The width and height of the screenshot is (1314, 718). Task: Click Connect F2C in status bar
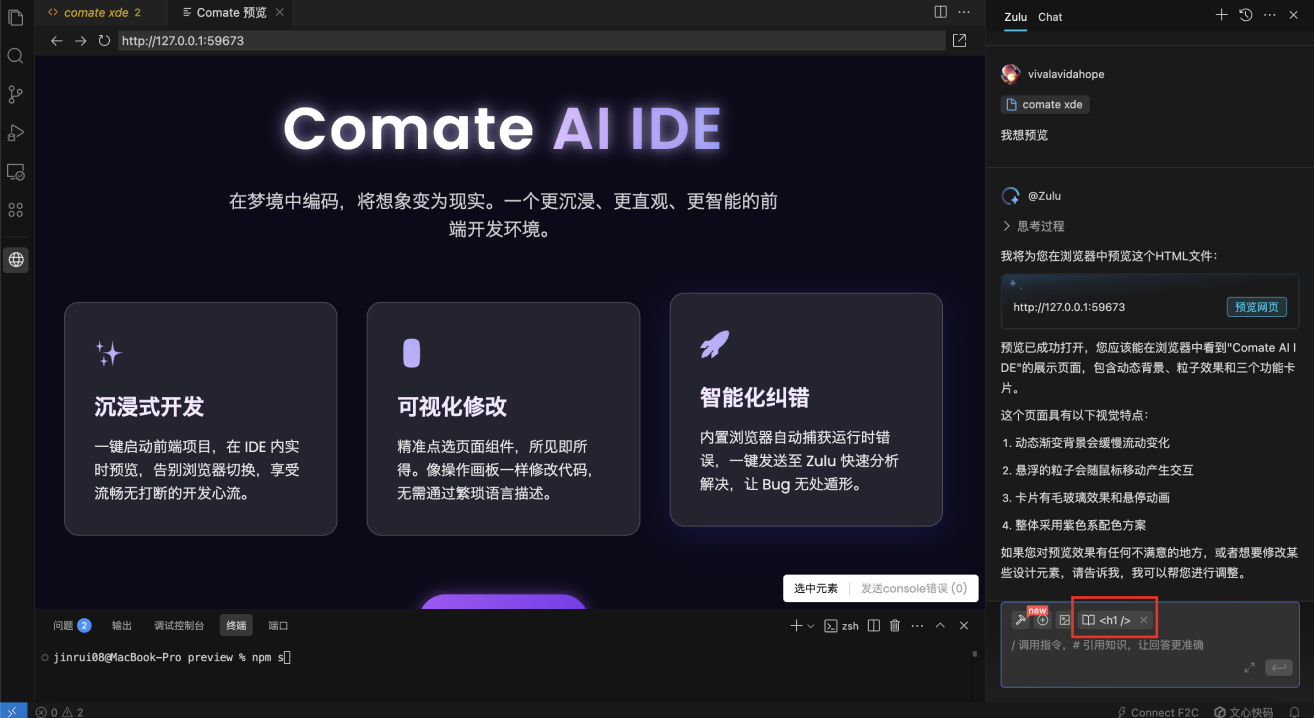pos(1157,712)
